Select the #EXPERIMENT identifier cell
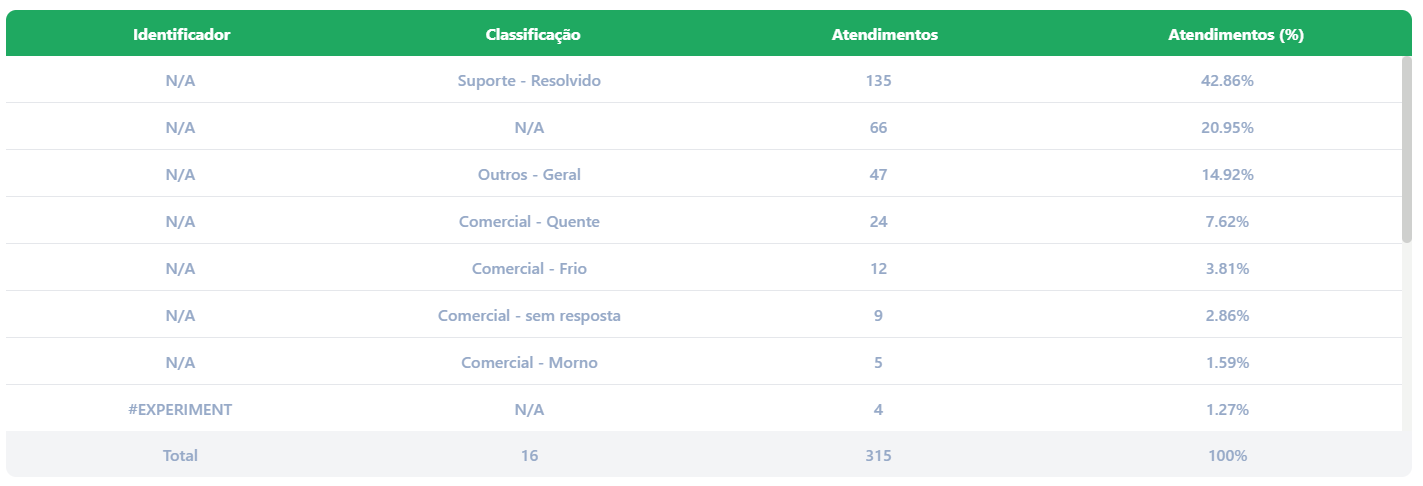1423x486 pixels. 180,409
